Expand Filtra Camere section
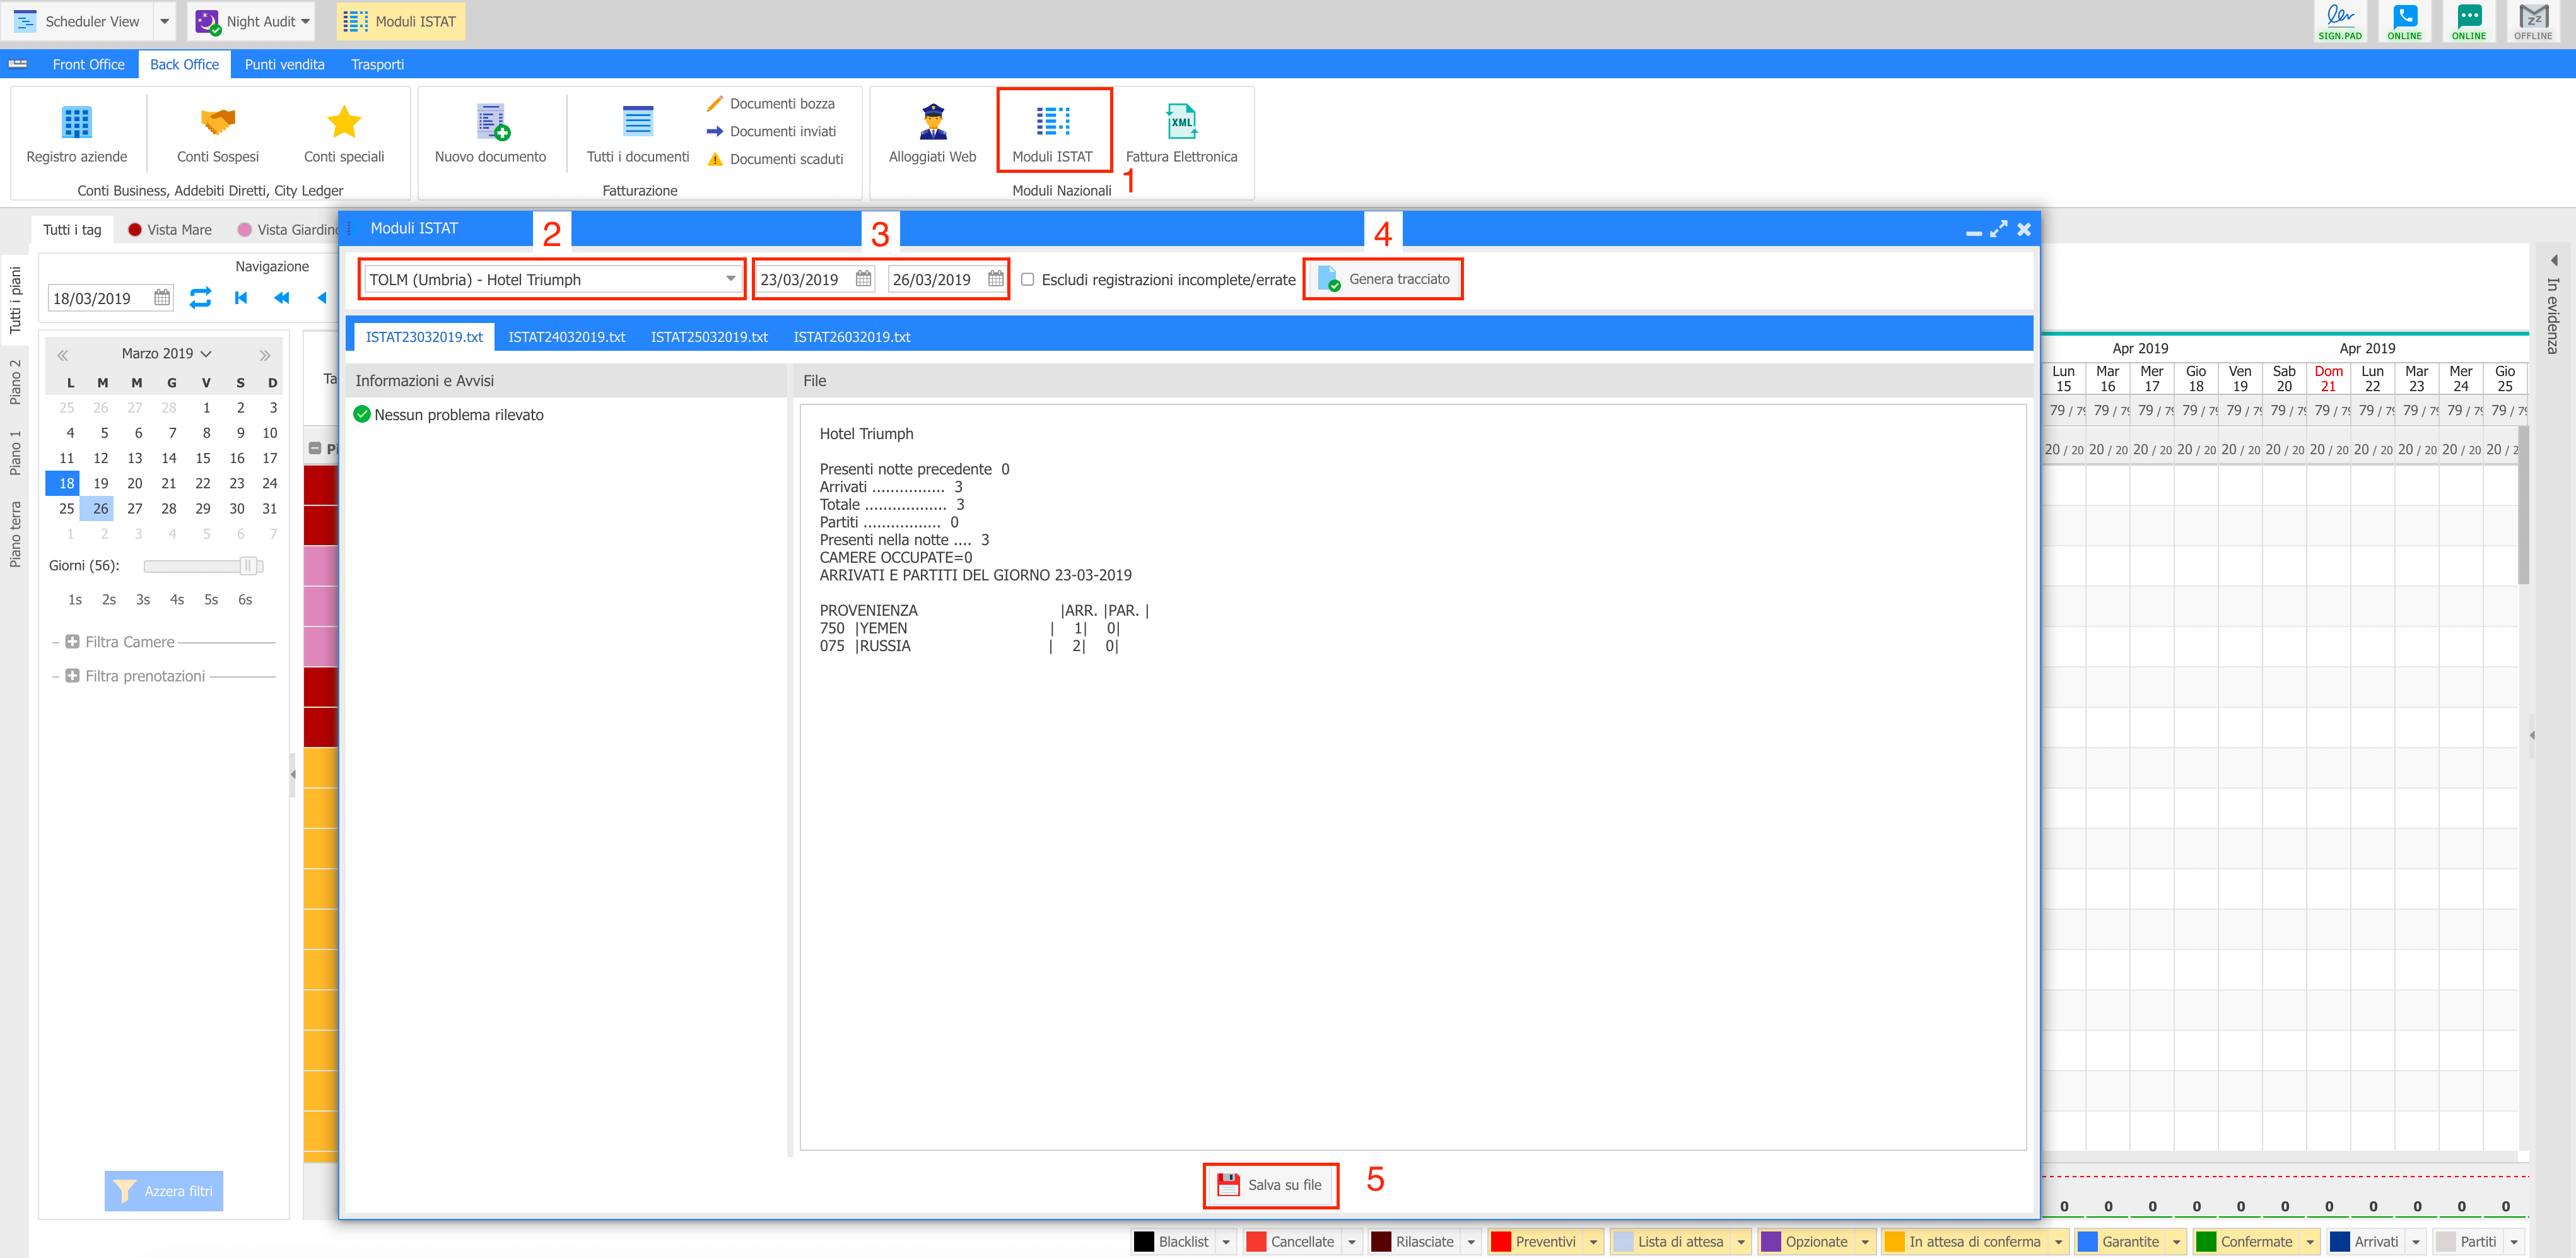 coord(72,642)
